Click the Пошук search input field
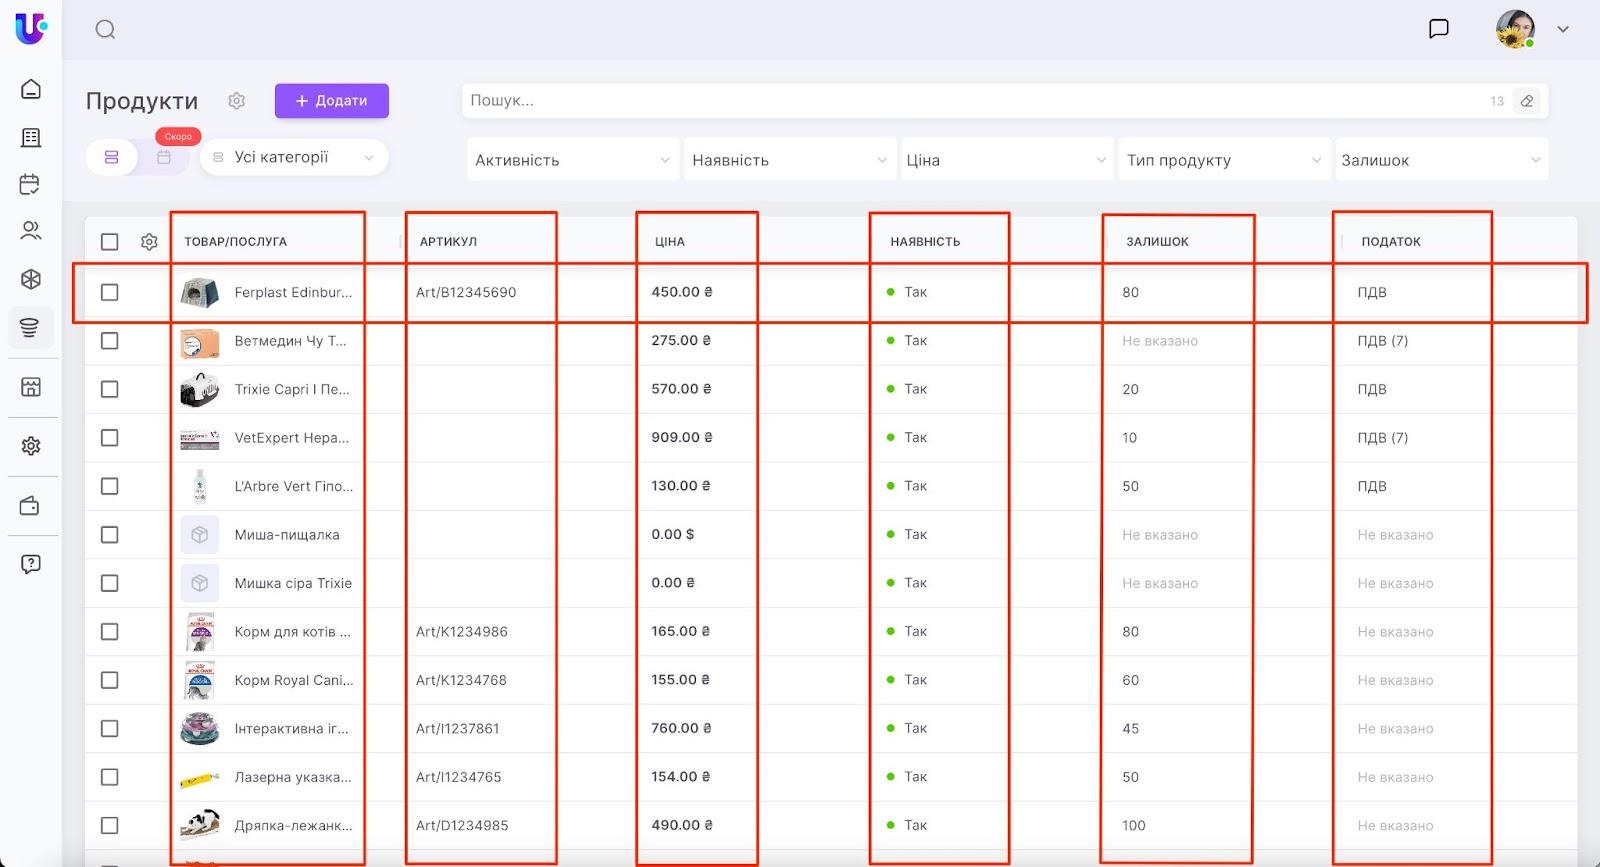This screenshot has width=1600, height=867. click(x=970, y=101)
